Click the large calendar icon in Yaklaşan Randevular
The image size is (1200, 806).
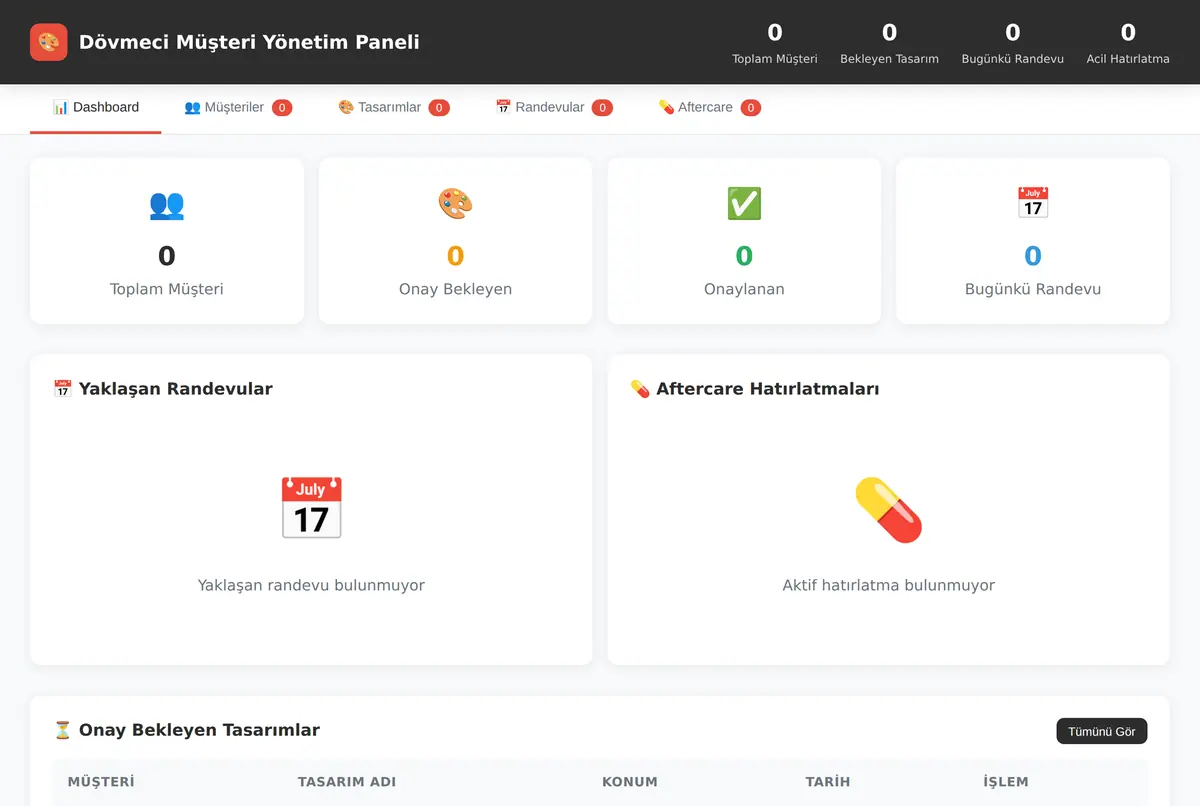[x=311, y=508]
